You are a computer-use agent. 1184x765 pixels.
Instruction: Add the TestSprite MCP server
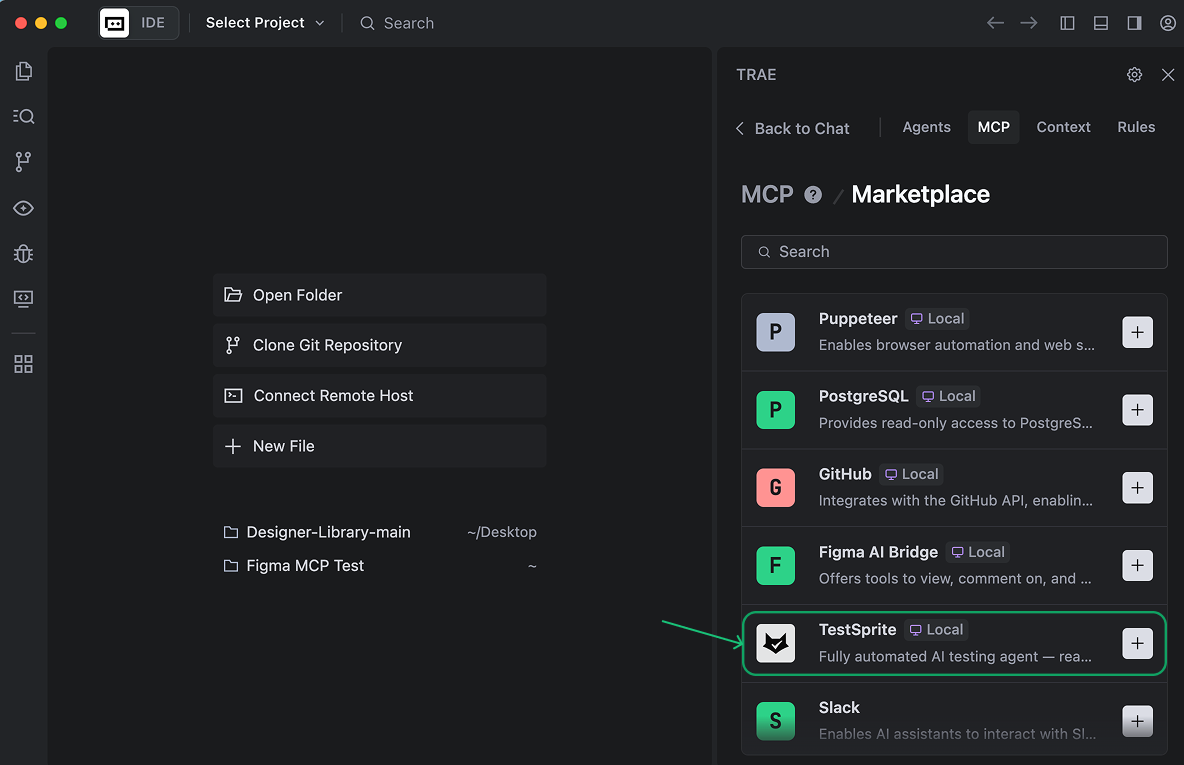(x=1137, y=643)
